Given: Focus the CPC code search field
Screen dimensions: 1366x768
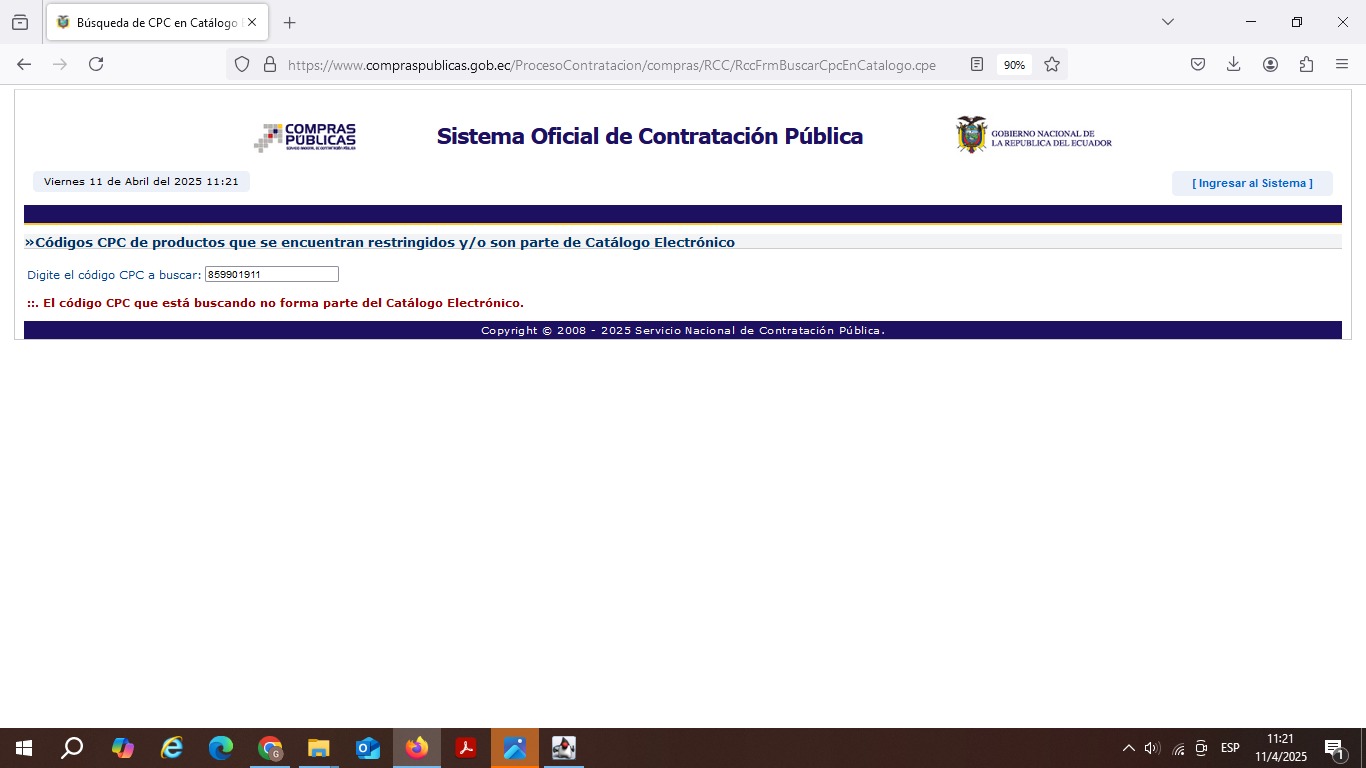Looking at the screenshot, I should click(271, 274).
